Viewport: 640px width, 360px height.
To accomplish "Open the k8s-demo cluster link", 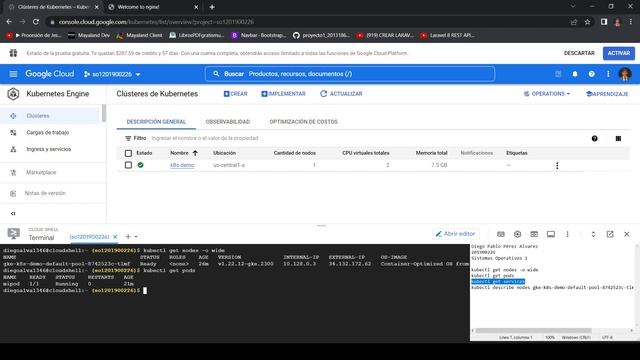I will coord(182,165).
